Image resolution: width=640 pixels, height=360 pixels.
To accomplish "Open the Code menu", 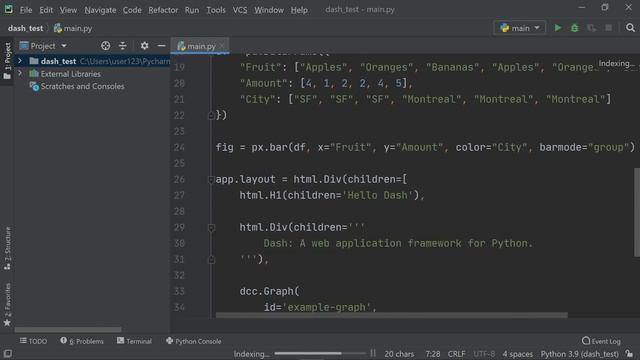I will point(132,9).
